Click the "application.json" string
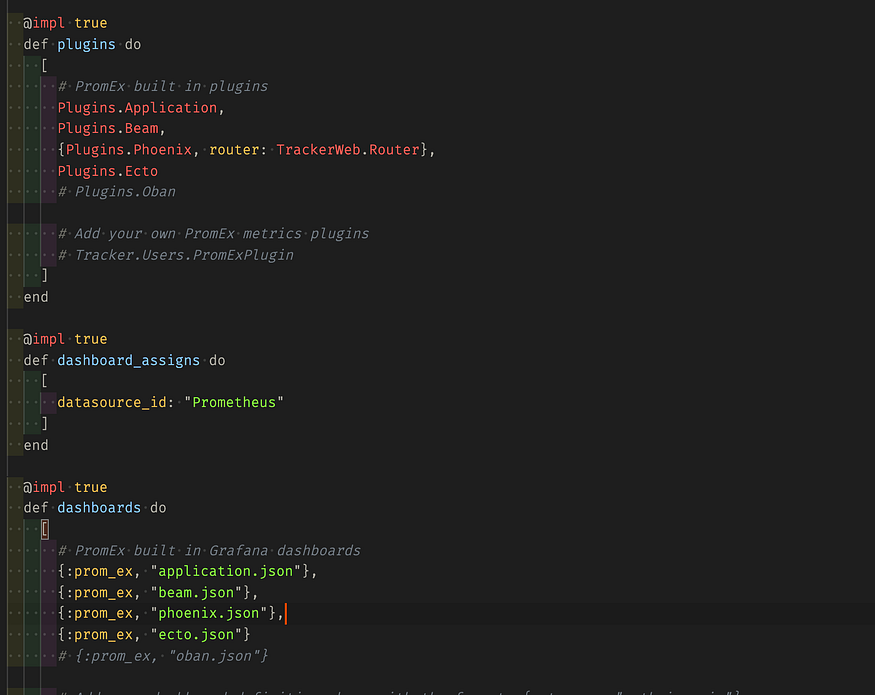 225,572
